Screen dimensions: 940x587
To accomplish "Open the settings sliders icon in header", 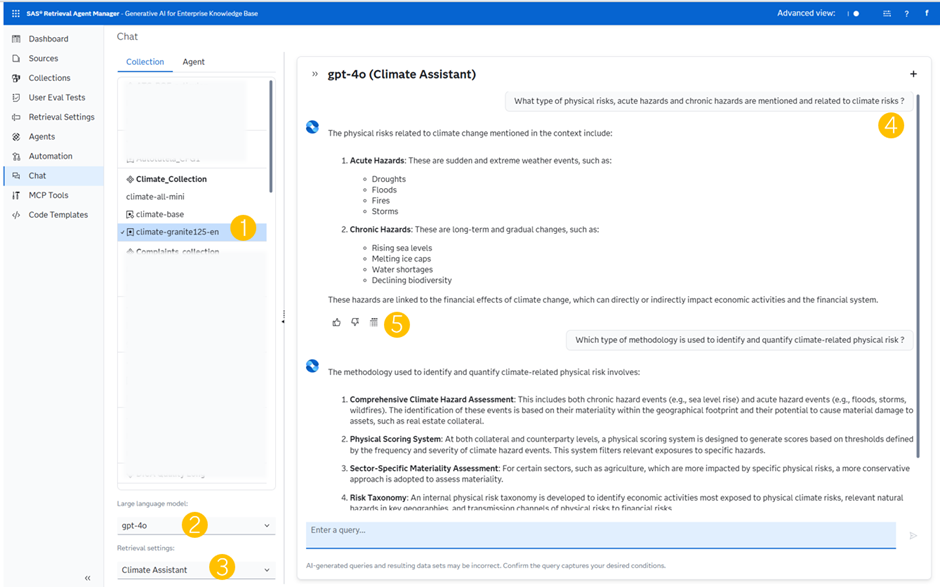I will tap(887, 13).
